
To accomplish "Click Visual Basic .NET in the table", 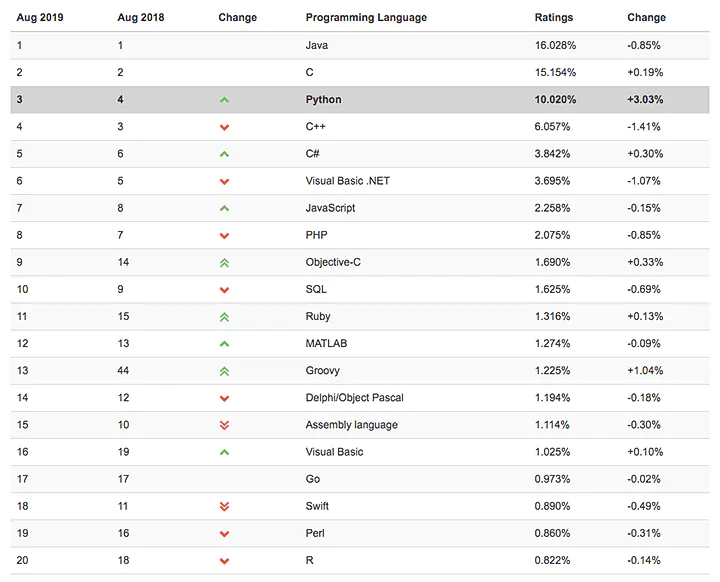I will point(351,181).
